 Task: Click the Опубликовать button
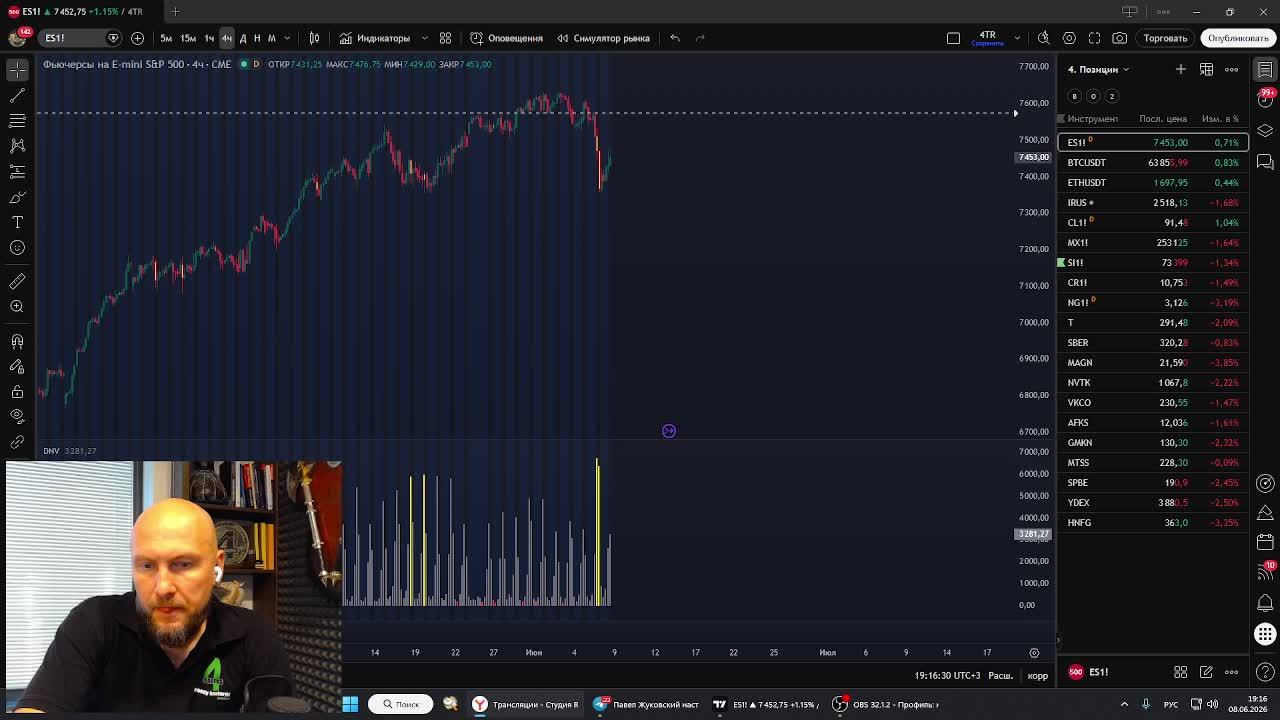(x=1238, y=38)
